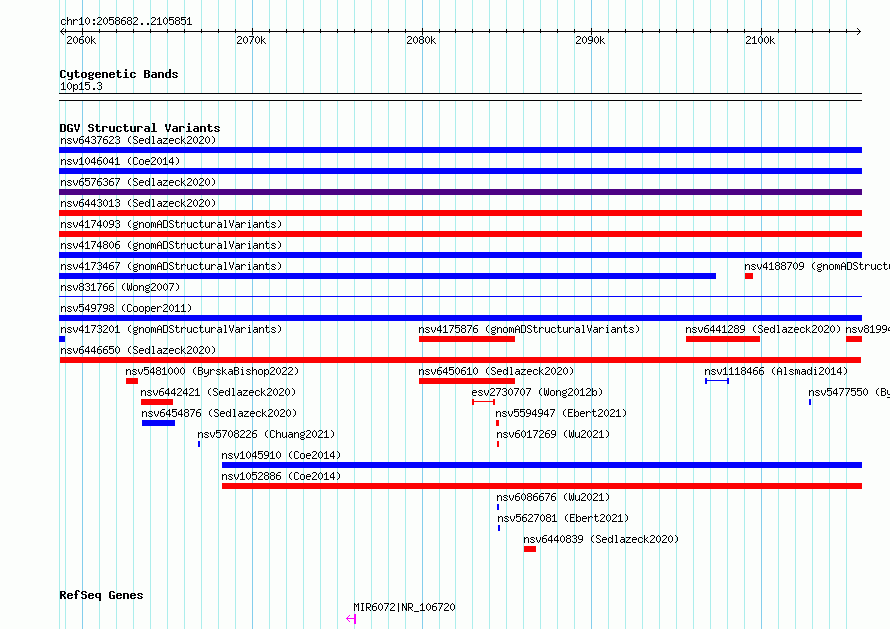
Task: Select nsv5481000 (ByrskaBishop2022) label
Action: [212, 371]
